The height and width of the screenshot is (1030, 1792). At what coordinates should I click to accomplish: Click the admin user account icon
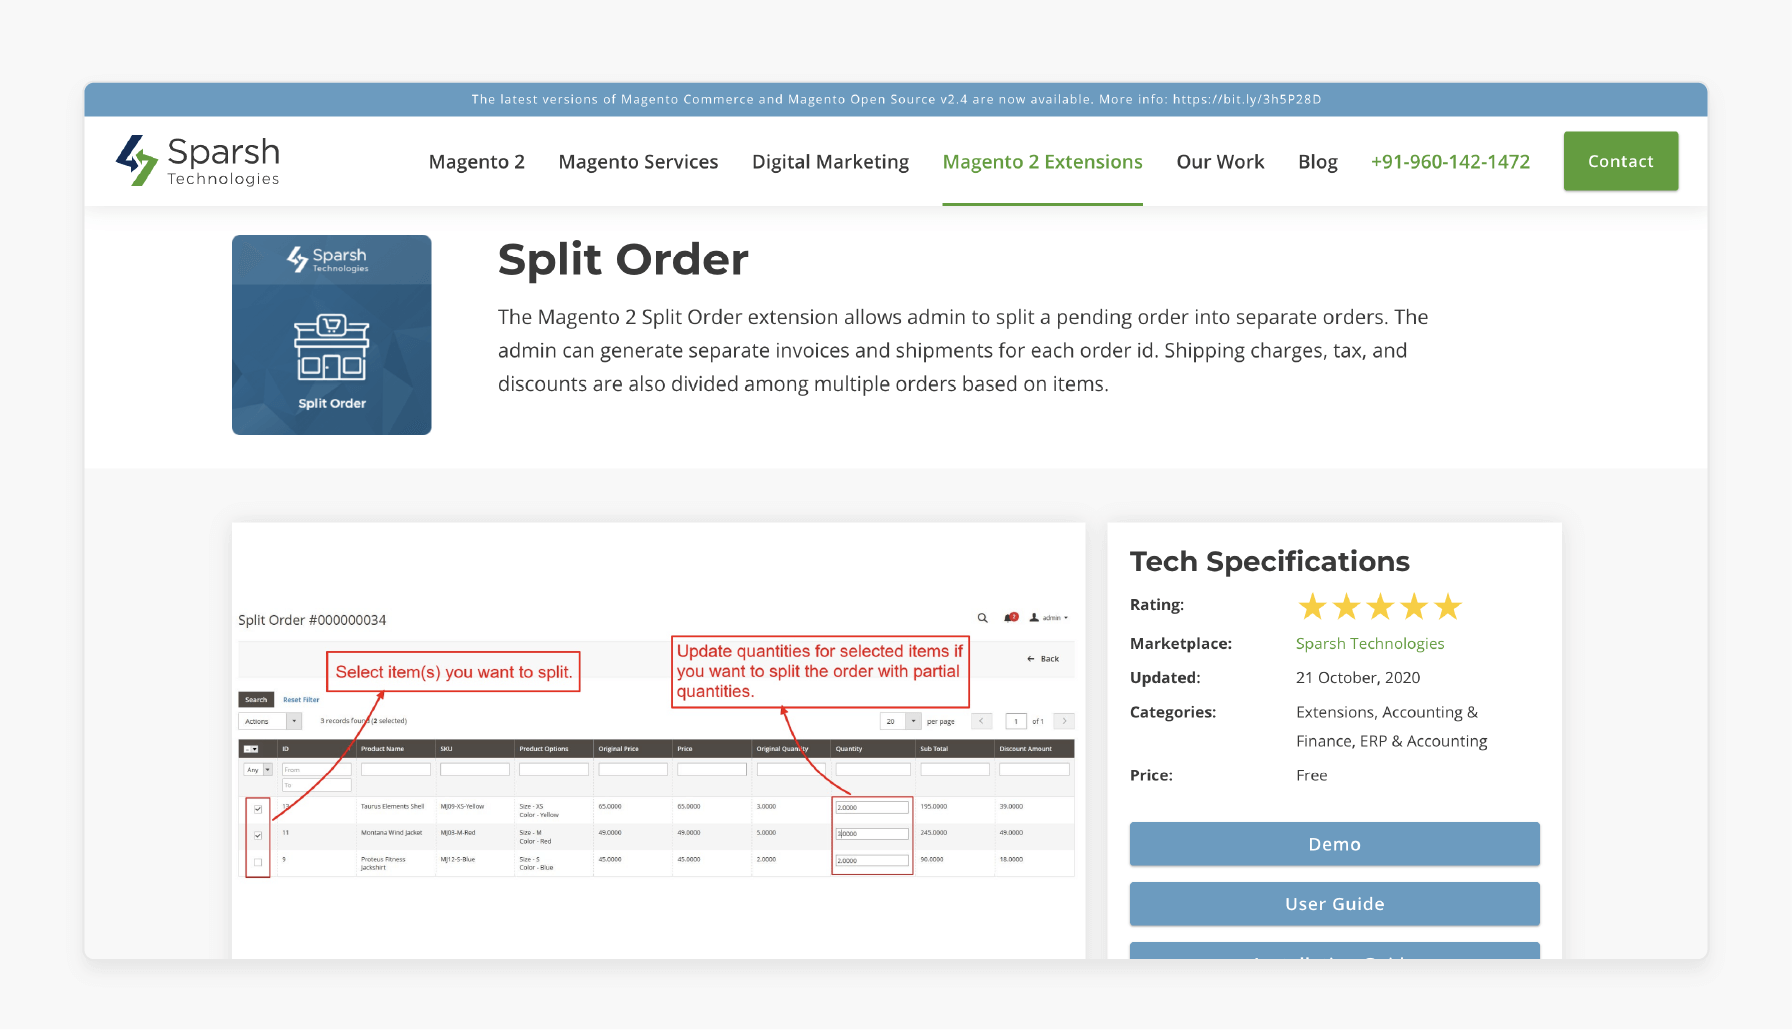point(1034,618)
